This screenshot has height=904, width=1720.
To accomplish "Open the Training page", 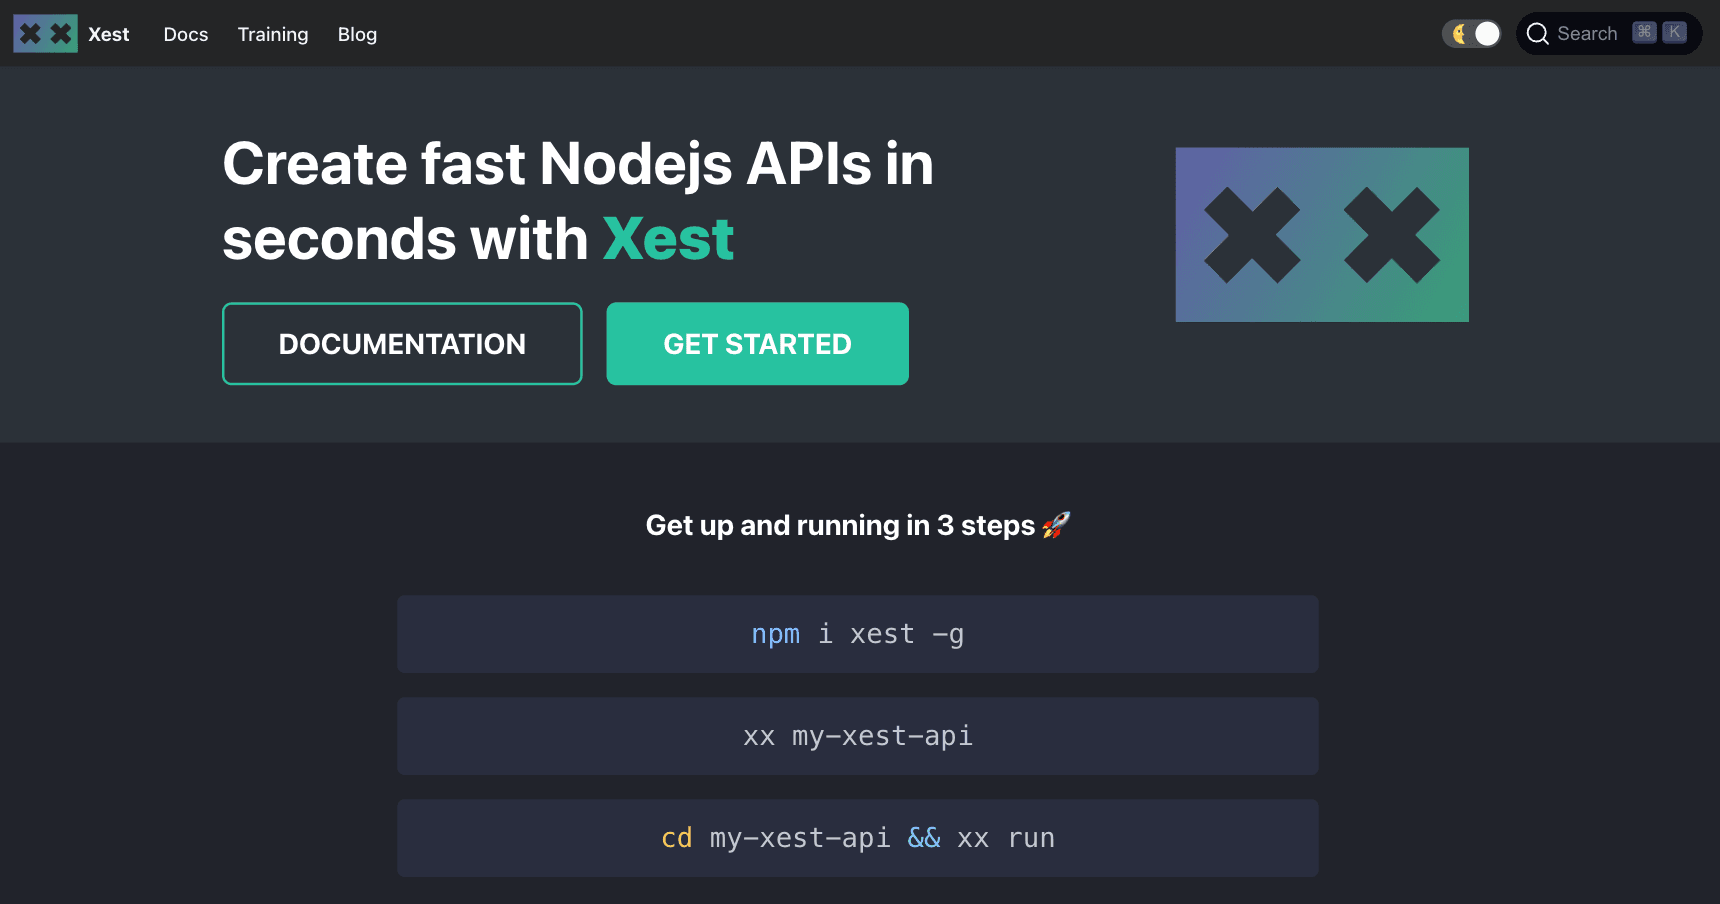I will click(273, 34).
